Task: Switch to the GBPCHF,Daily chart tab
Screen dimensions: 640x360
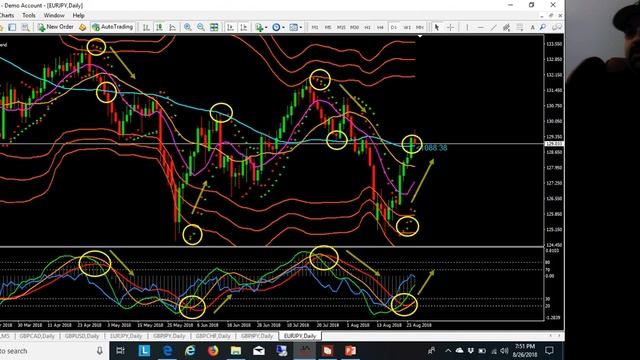Action: [x=213, y=336]
